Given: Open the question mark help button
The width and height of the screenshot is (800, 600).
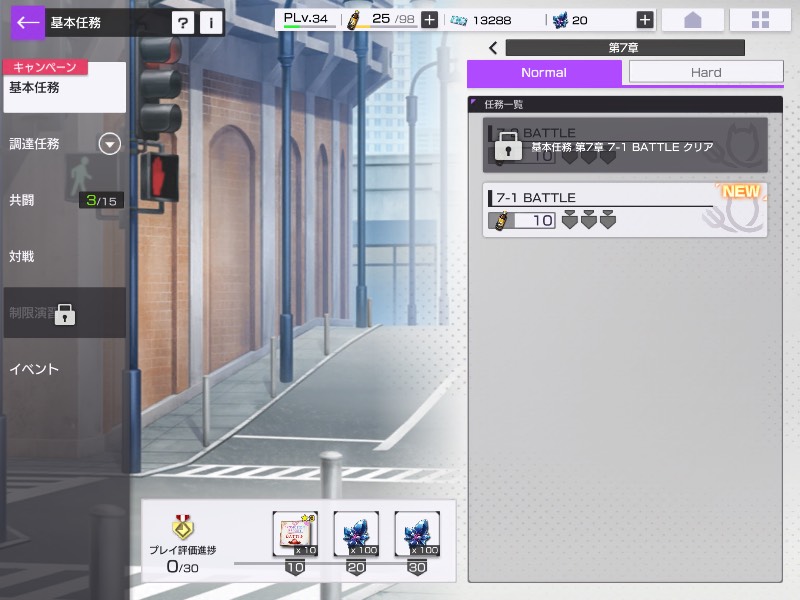Looking at the screenshot, I should (x=183, y=23).
